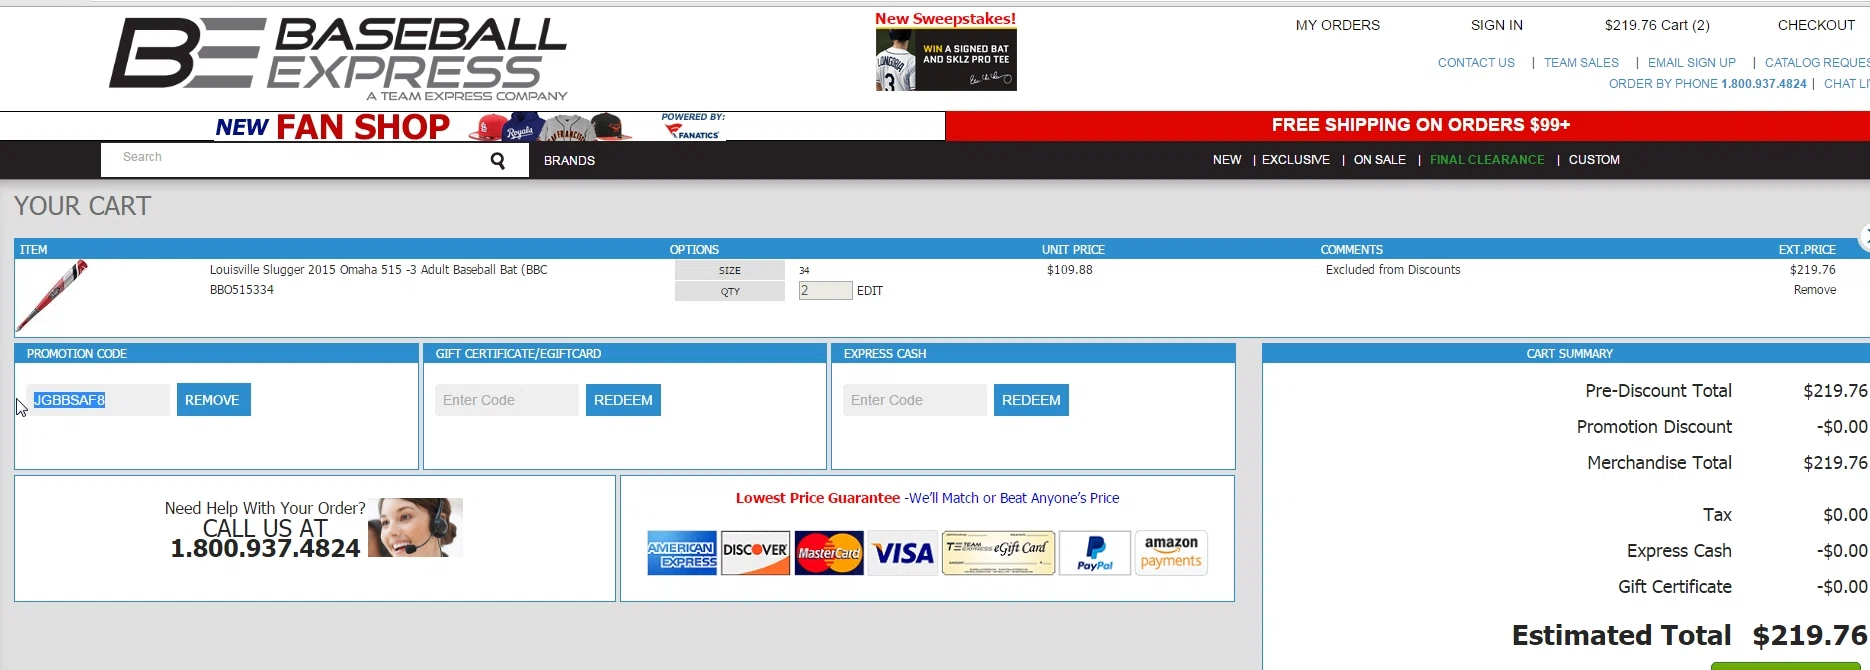Click the Lowest Price Guarantee link
This screenshot has width=1870, height=670.
927,498
